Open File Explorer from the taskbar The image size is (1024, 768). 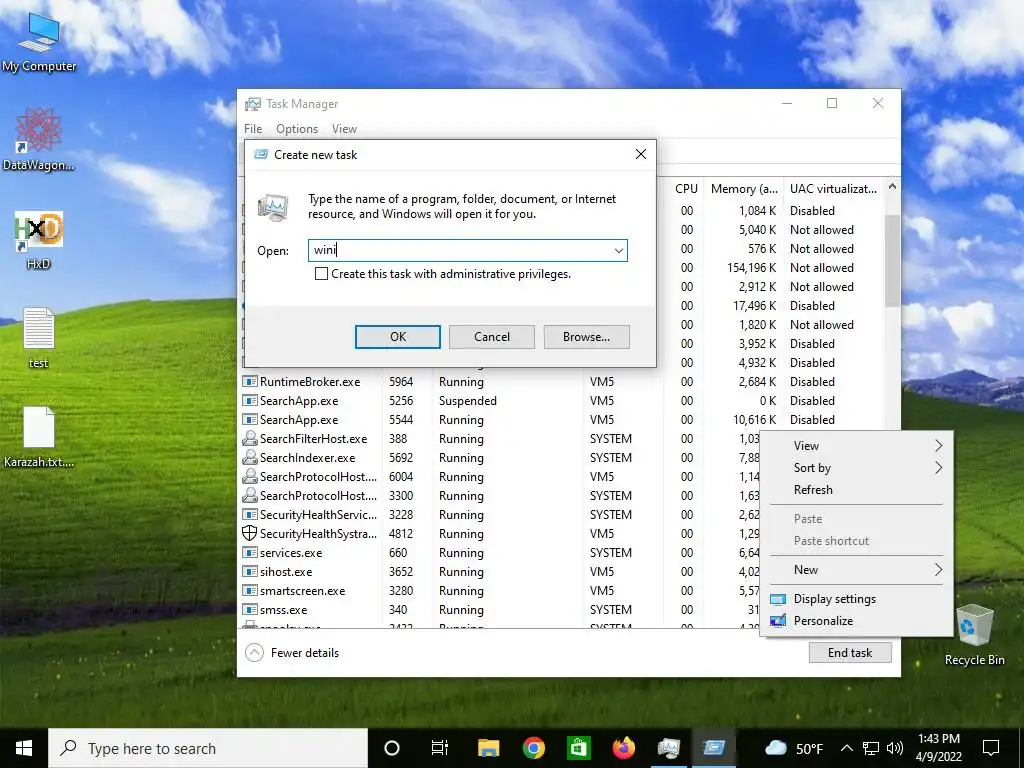488,748
